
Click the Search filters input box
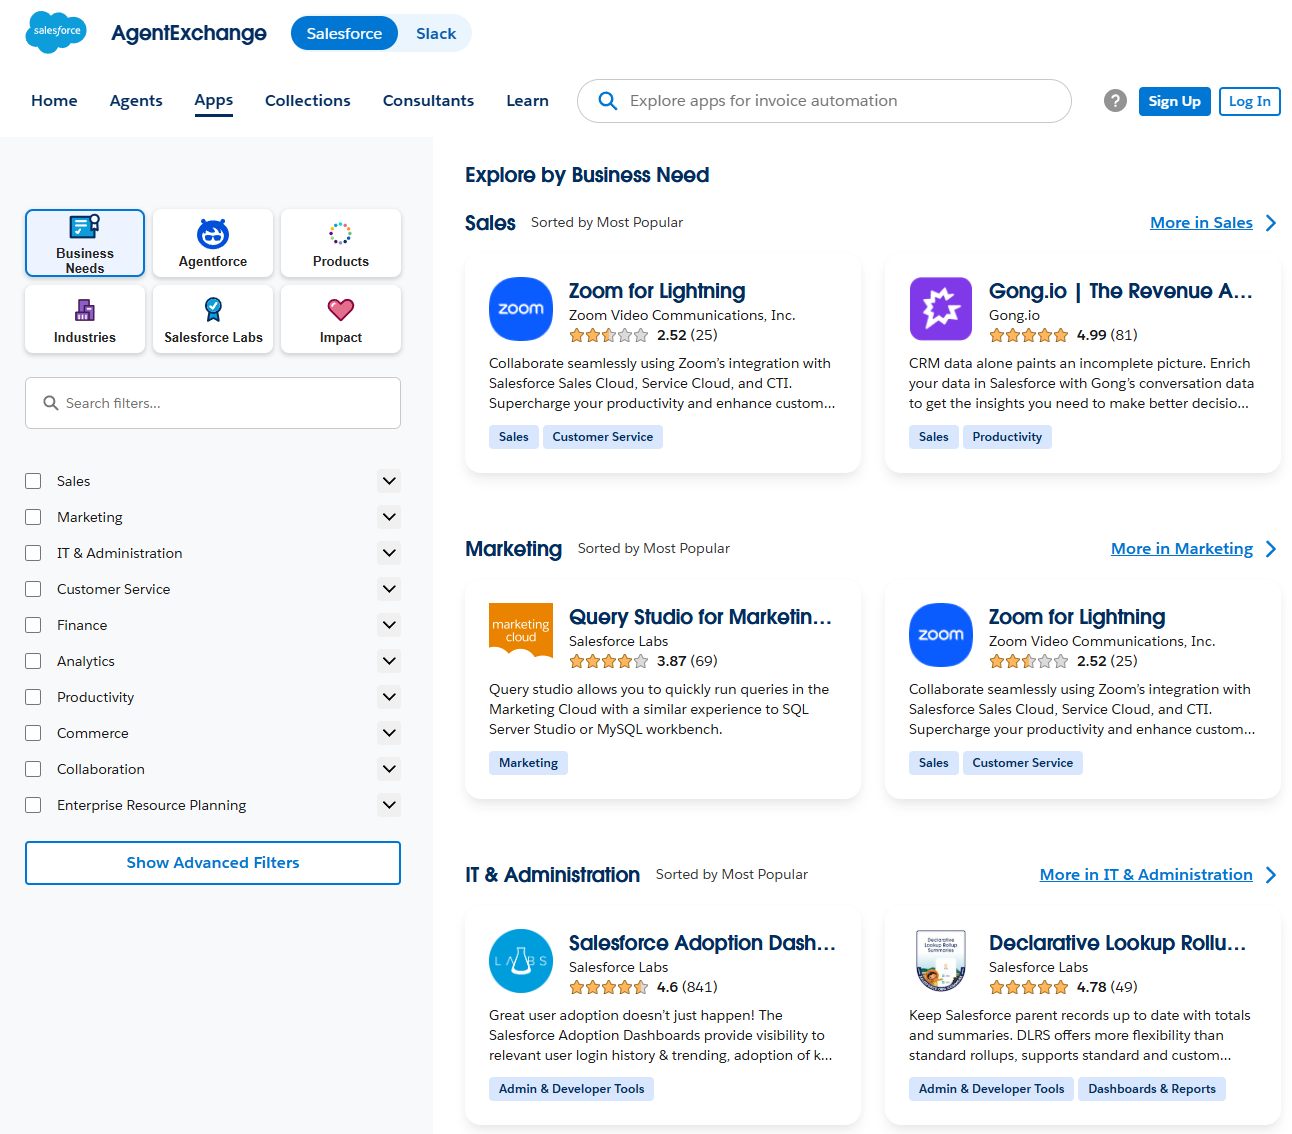click(213, 403)
